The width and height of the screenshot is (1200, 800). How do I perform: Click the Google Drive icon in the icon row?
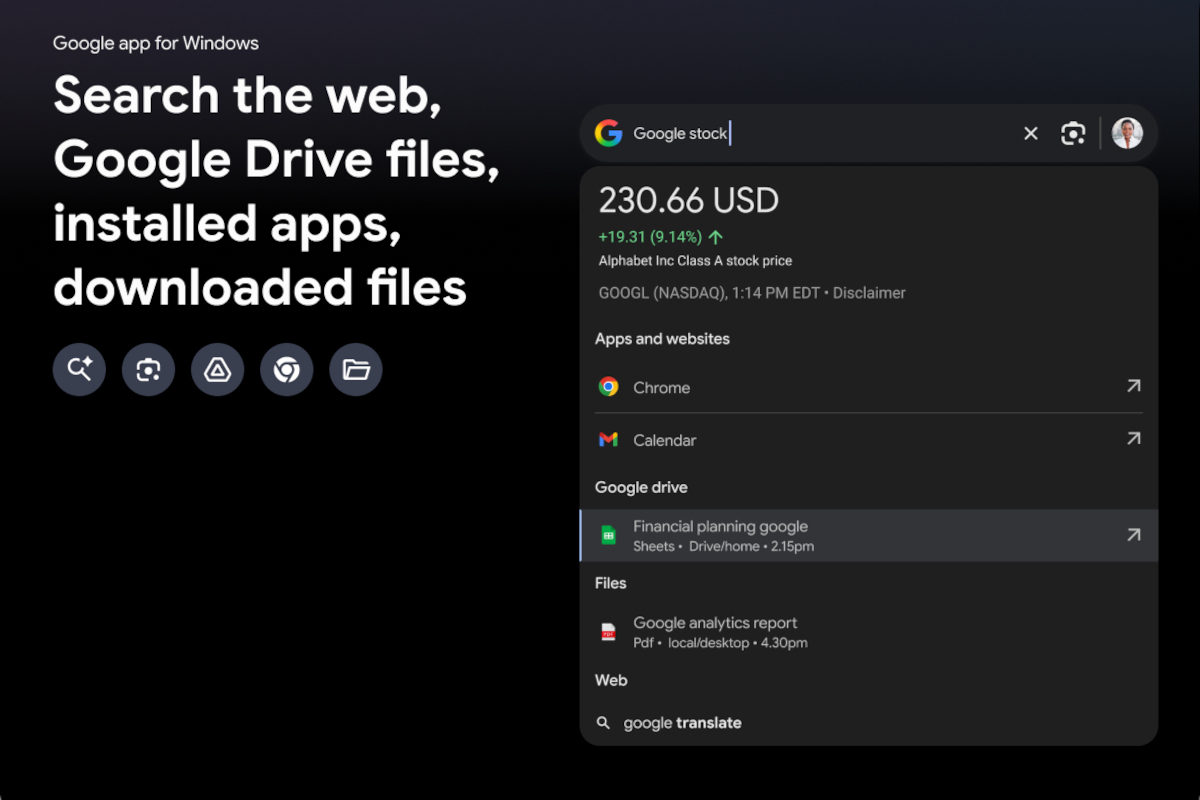[x=217, y=369]
